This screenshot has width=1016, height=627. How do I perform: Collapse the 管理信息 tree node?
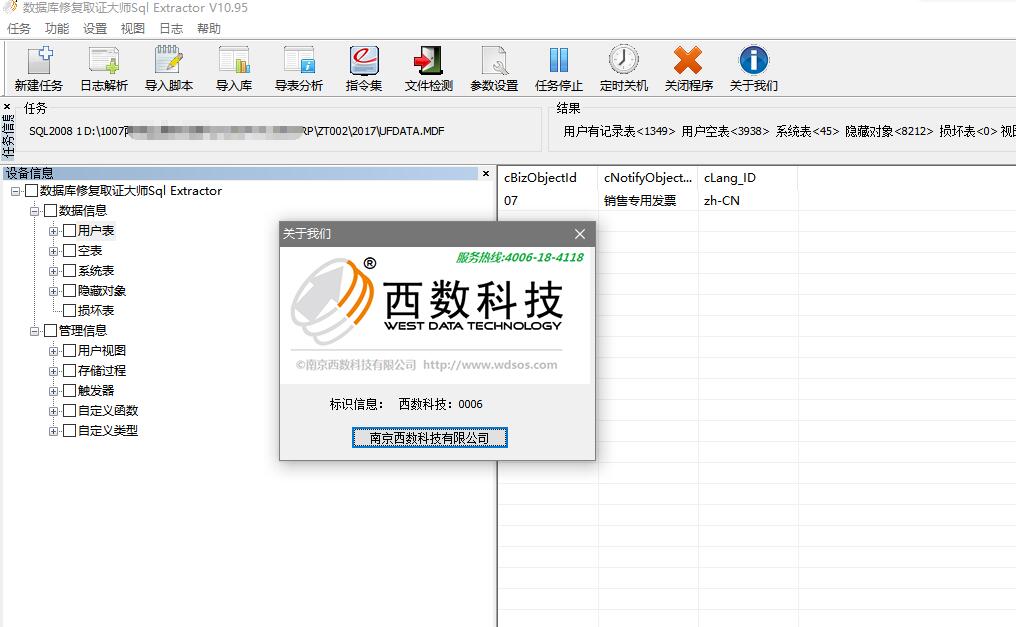click(34, 332)
